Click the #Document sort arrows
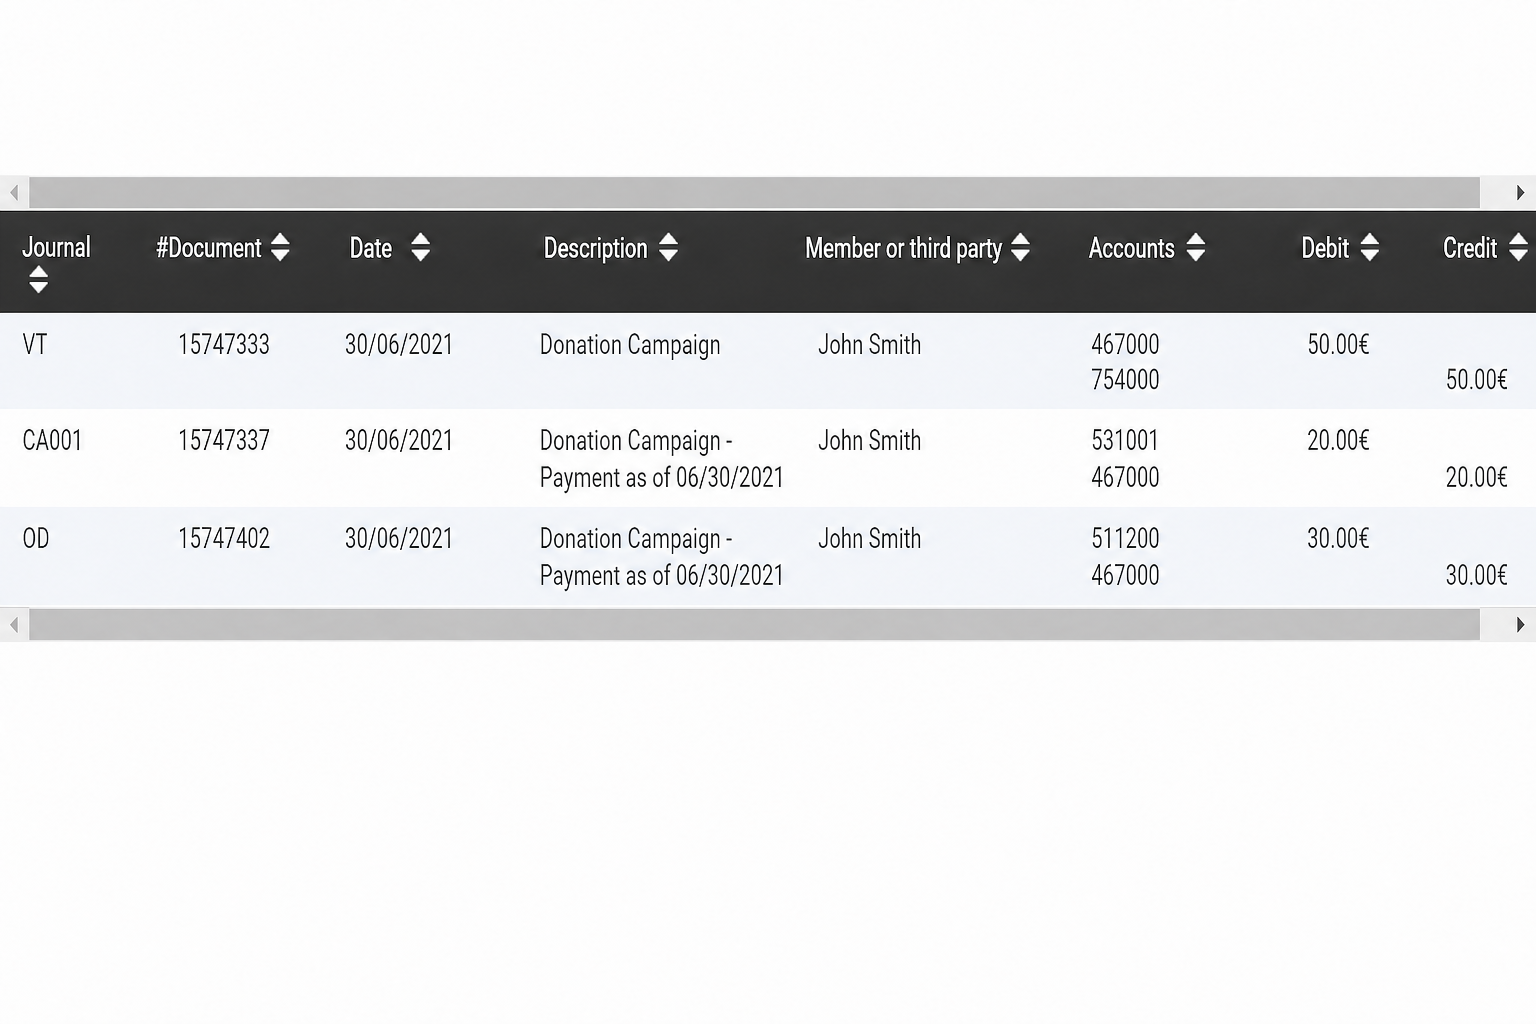This screenshot has width=1536, height=1024. tap(280, 247)
